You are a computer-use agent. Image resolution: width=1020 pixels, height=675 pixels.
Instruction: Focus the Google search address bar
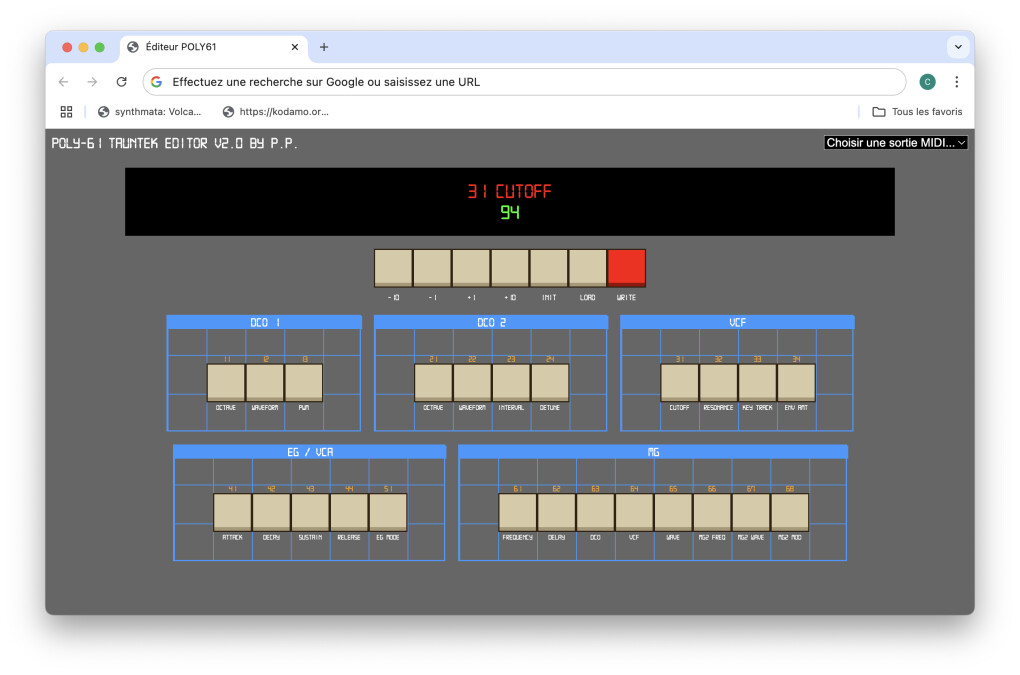[x=524, y=82]
